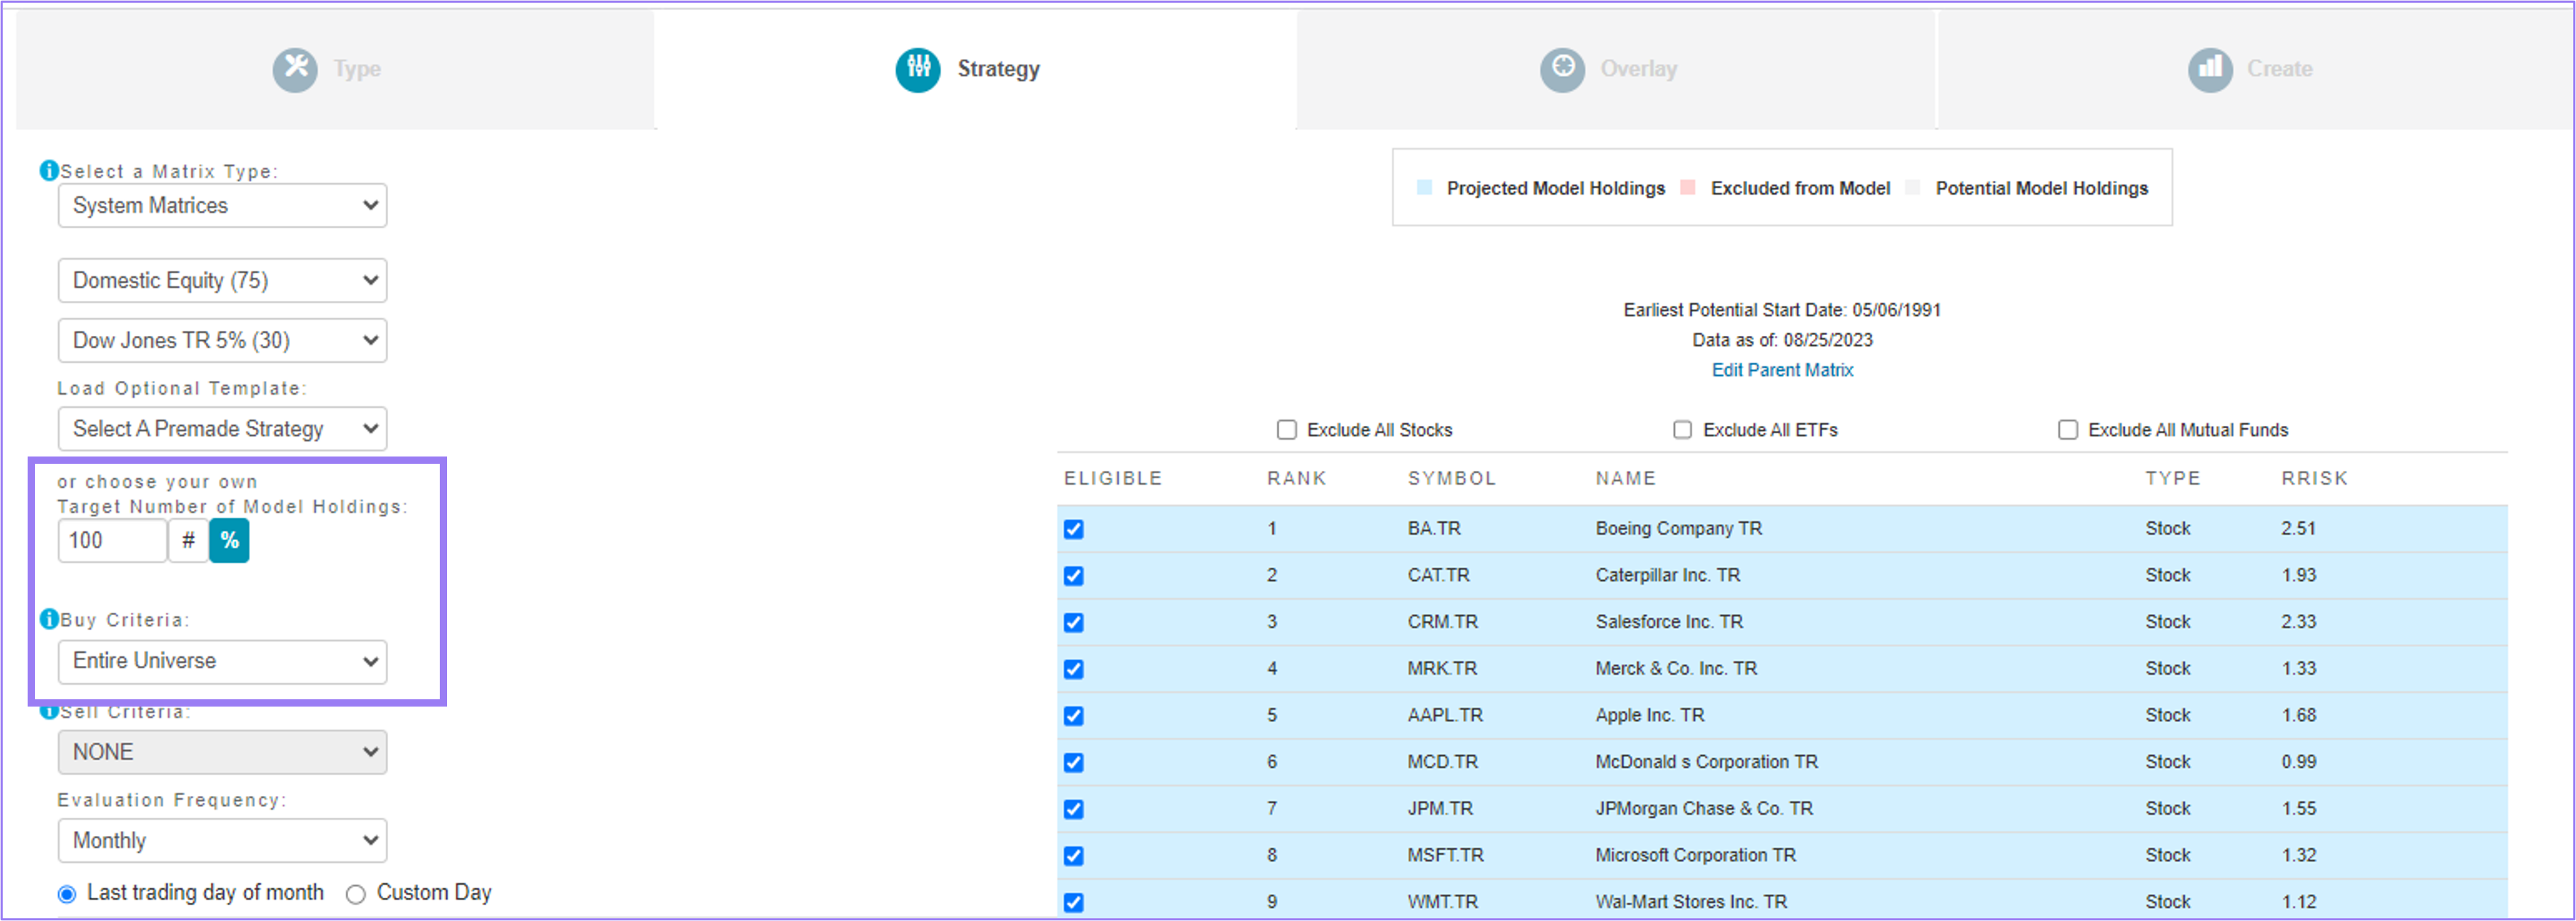The height and width of the screenshot is (921, 2576).
Task: Open the Sell Criteria NONE dropdown
Action: (222, 752)
